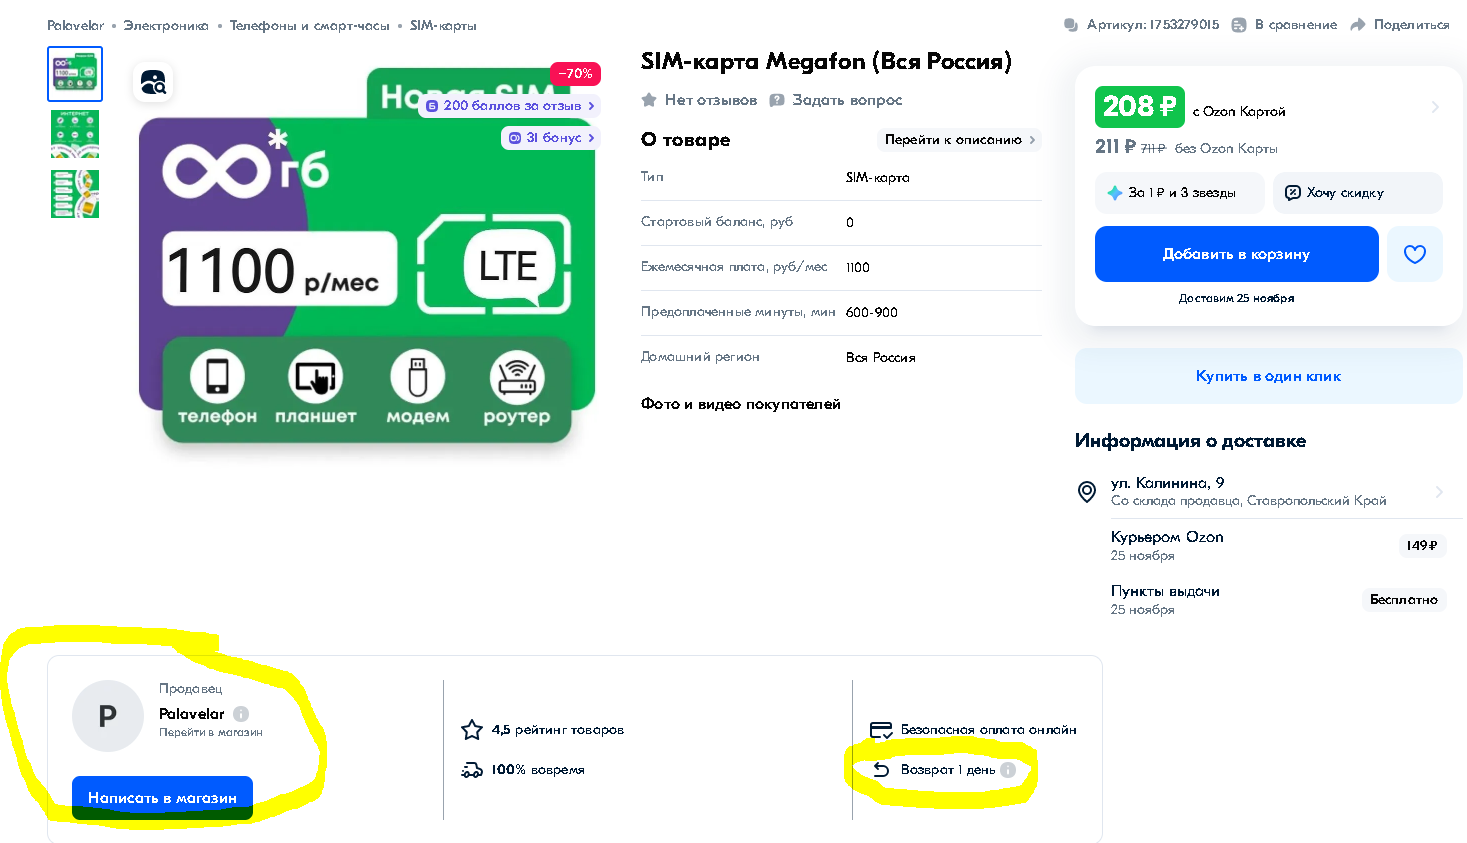
Task: Click the star icon Нет отзывов
Action: 649,100
